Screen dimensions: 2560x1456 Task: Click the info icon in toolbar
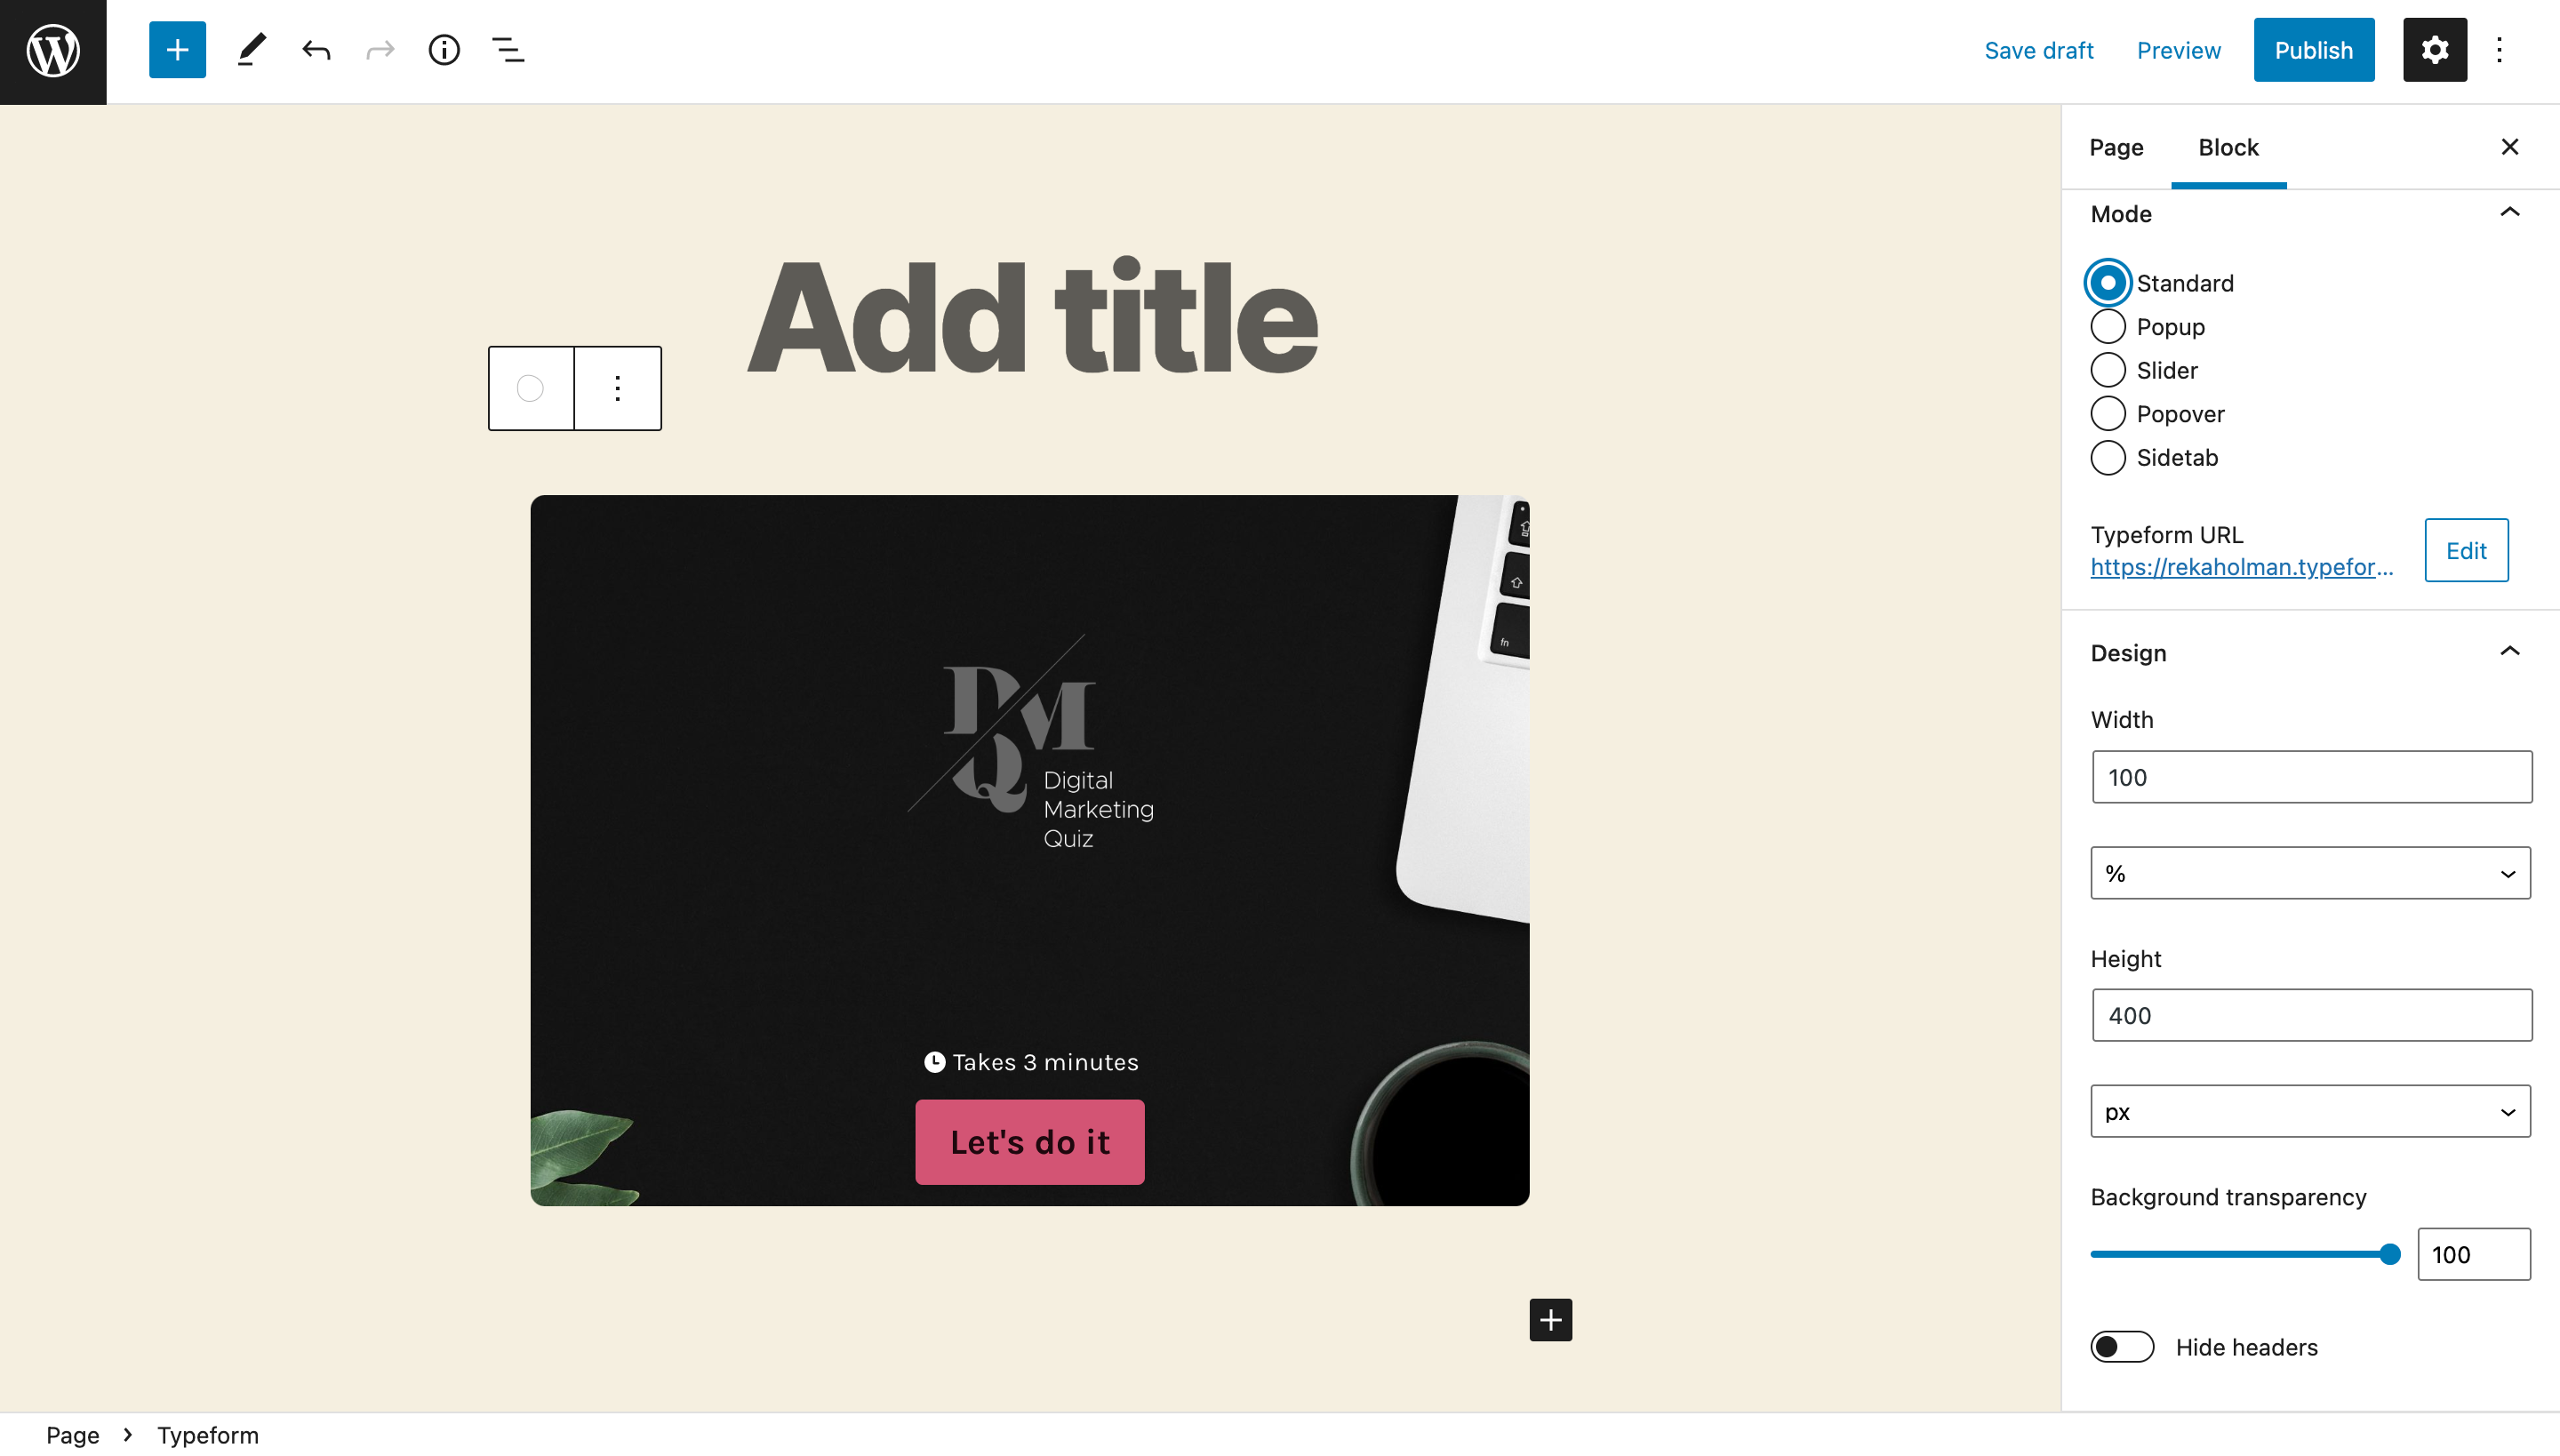click(443, 49)
